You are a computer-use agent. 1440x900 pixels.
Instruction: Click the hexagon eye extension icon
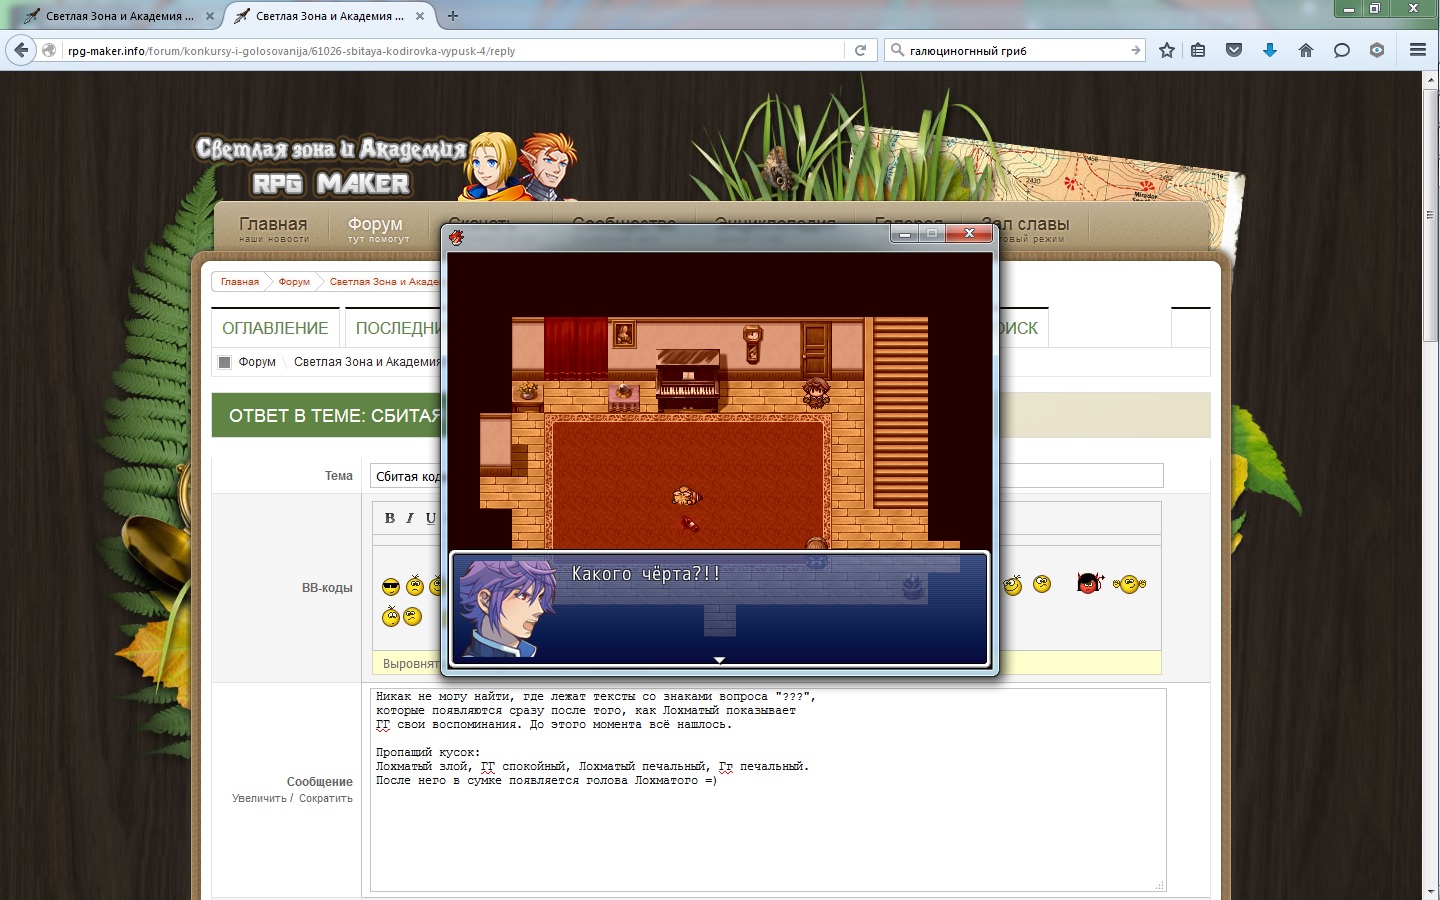1377,50
